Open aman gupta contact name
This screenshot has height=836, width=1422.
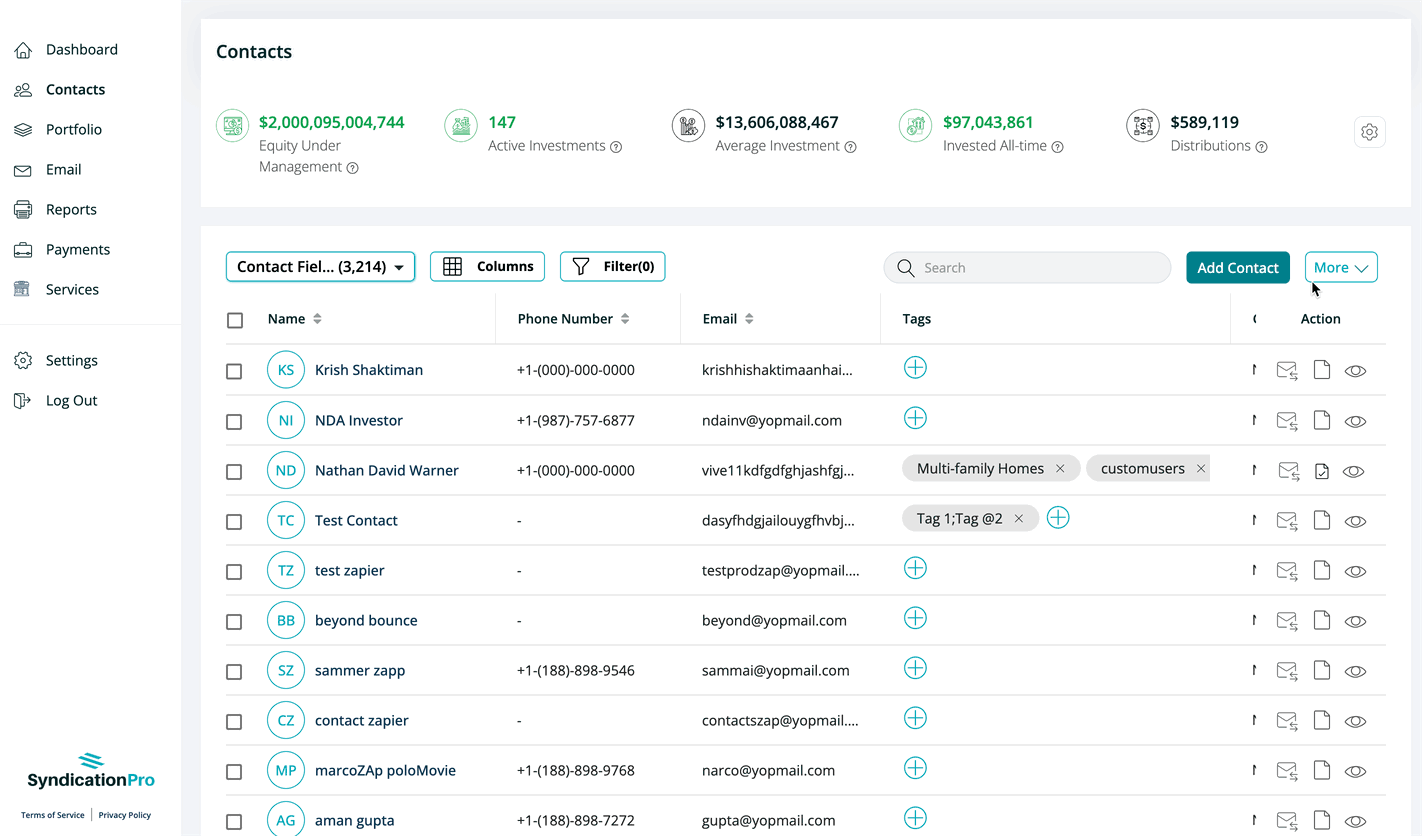click(355, 820)
